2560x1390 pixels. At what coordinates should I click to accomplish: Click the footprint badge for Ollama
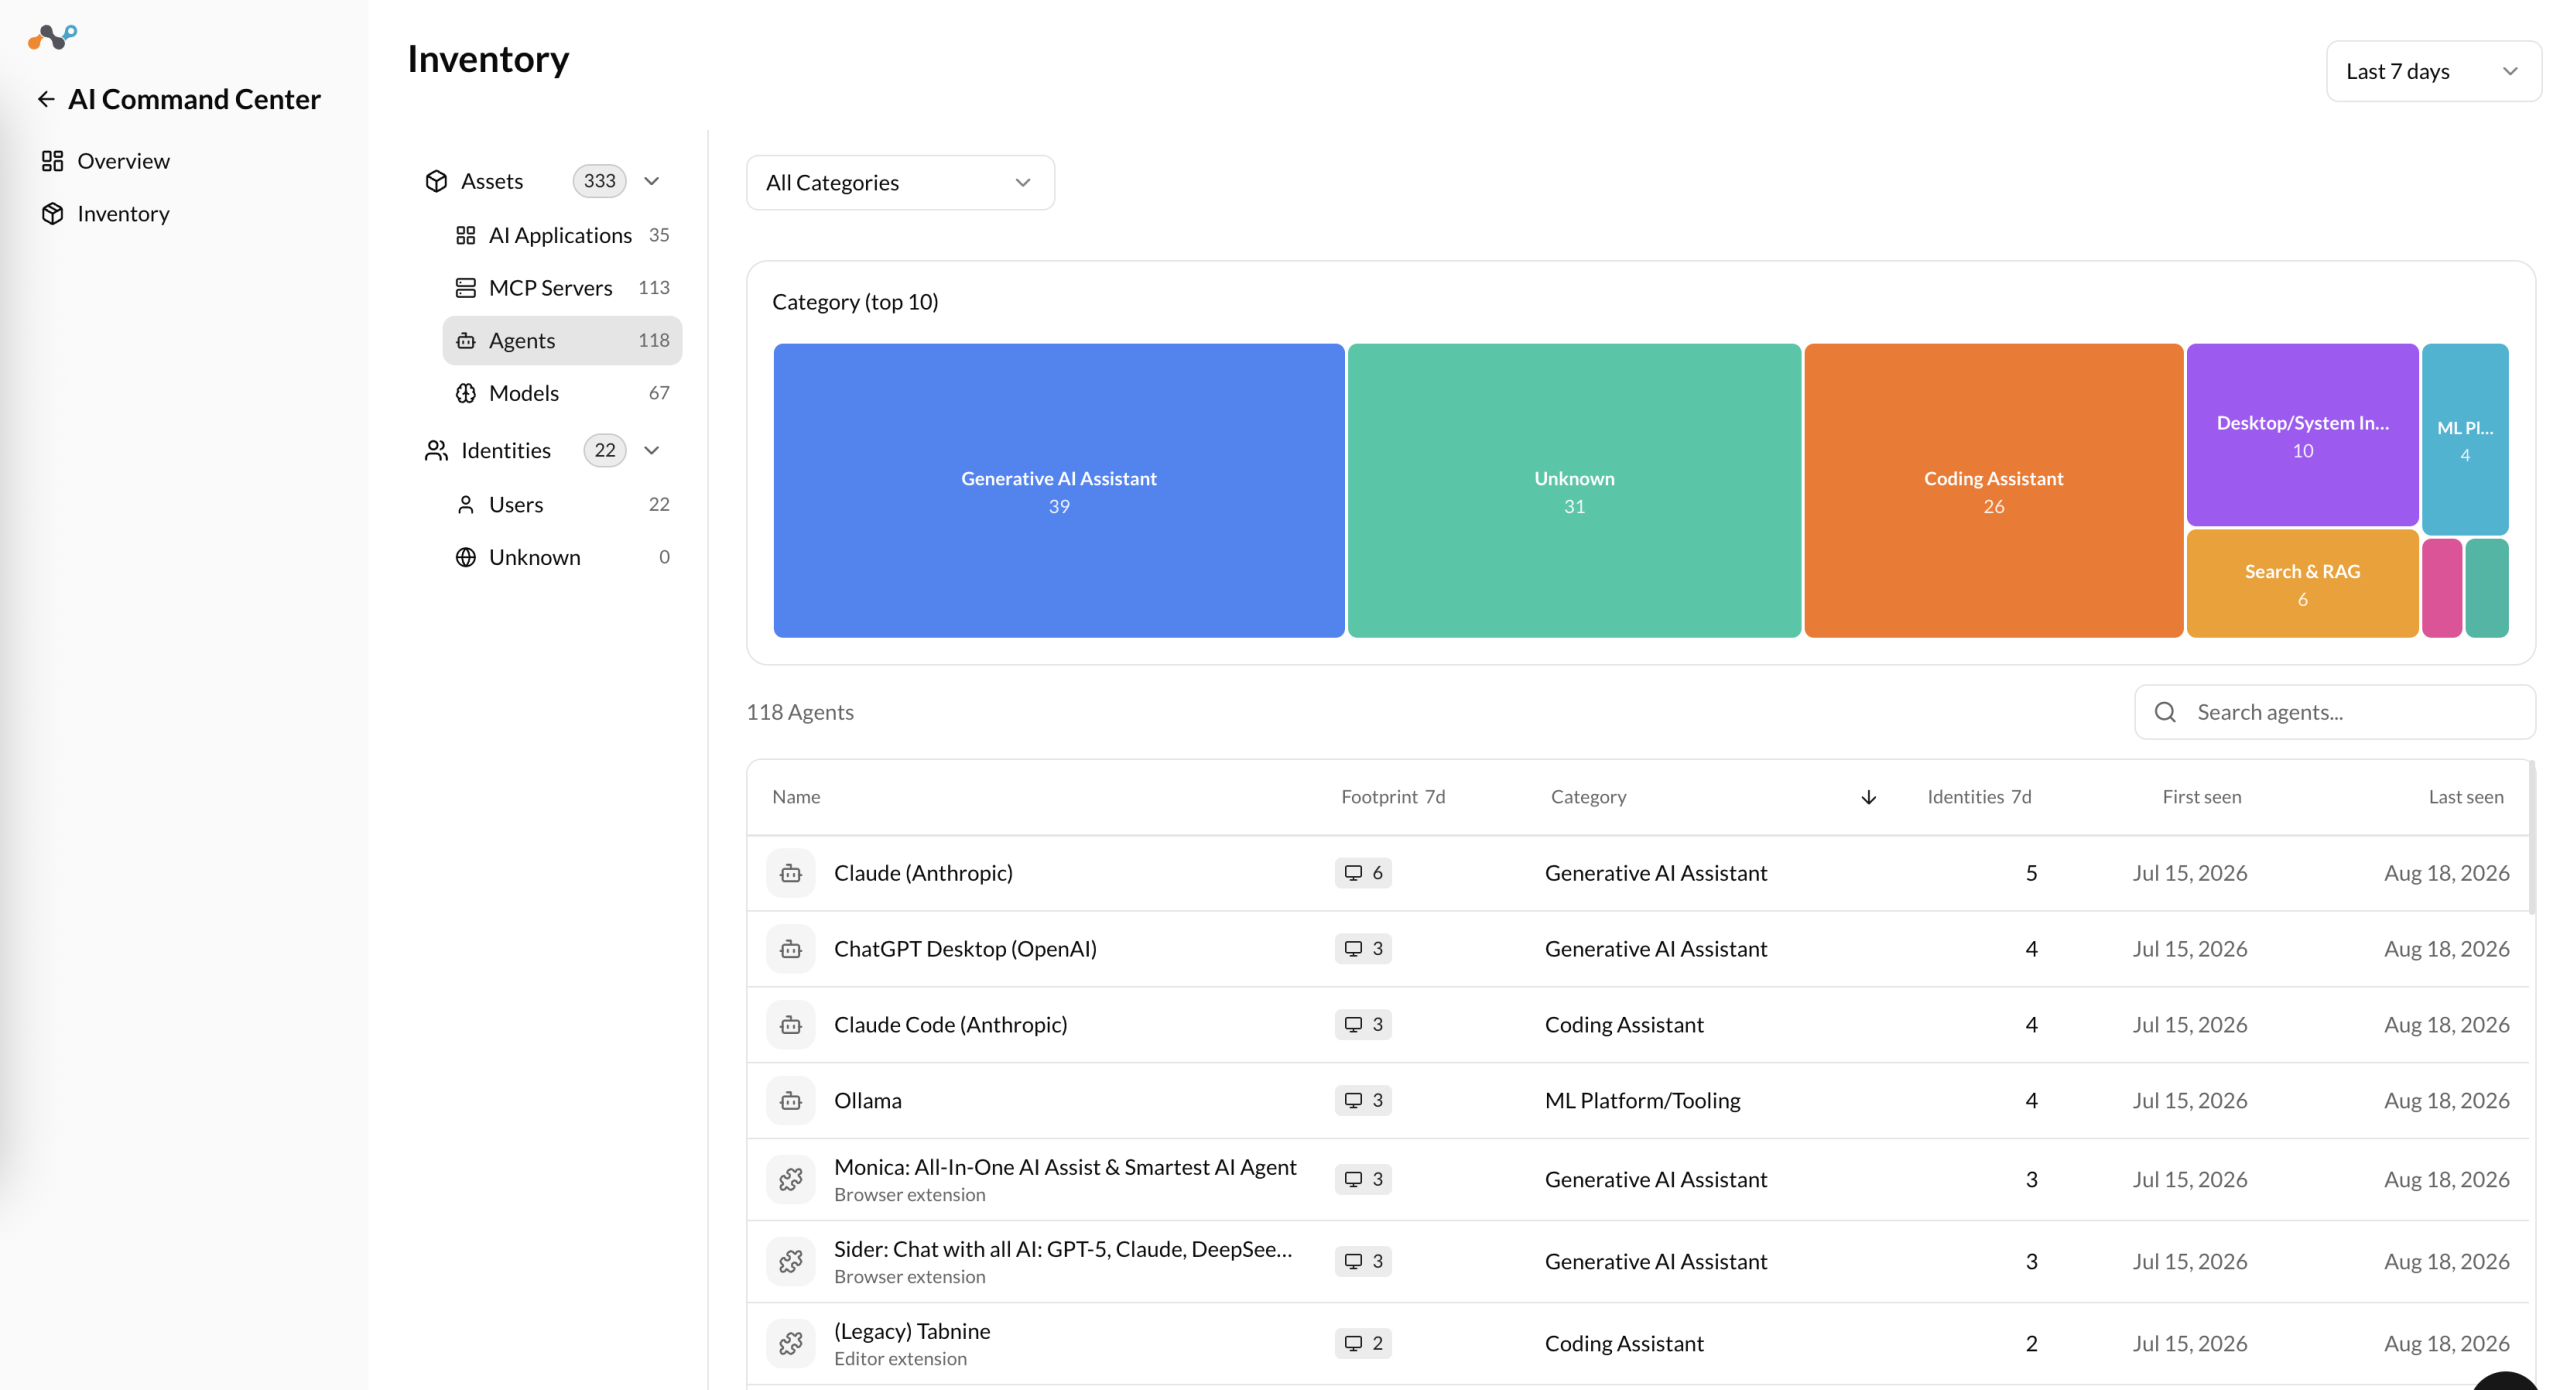(1362, 1101)
